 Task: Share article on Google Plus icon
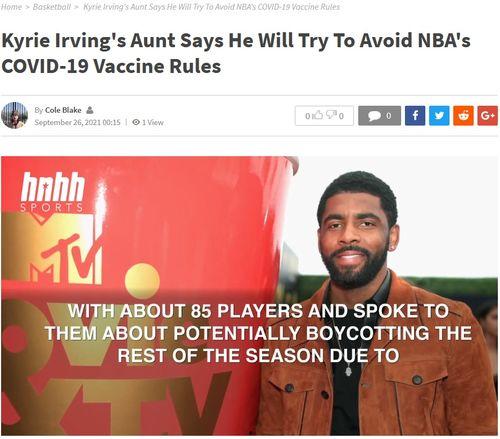tap(488, 116)
